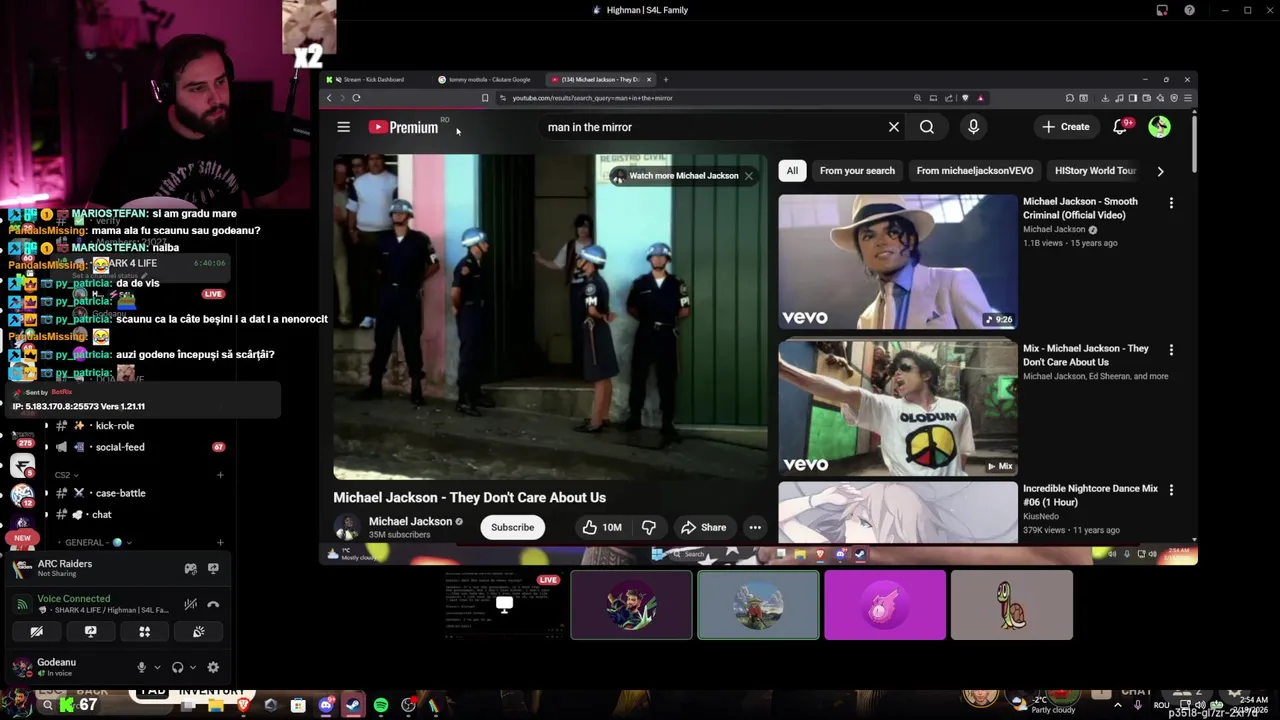Open the Michael Jackson channel name link
The height and width of the screenshot is (720, 1280).
[x=410, y=521]
